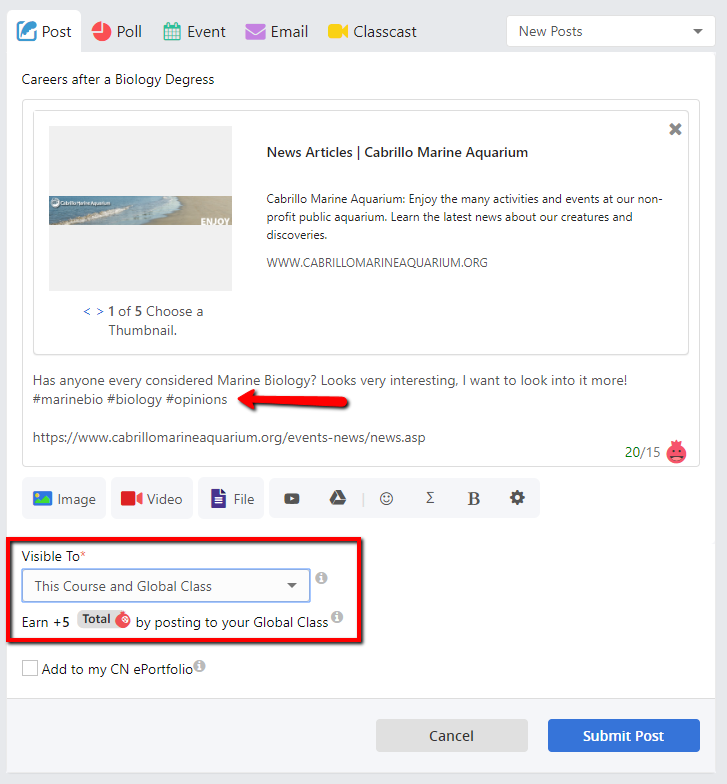Click the info icon beside Visible To dropdown
The width and height of the screenshot is (727, 784).
click(x=322, y=578)
